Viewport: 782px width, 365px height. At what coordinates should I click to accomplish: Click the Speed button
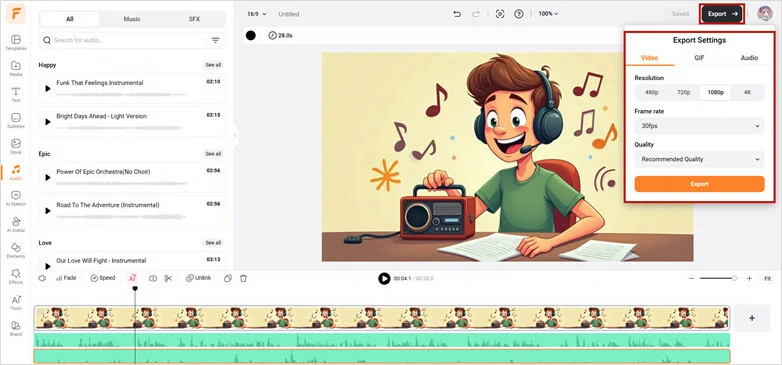[x=103, y=278]
